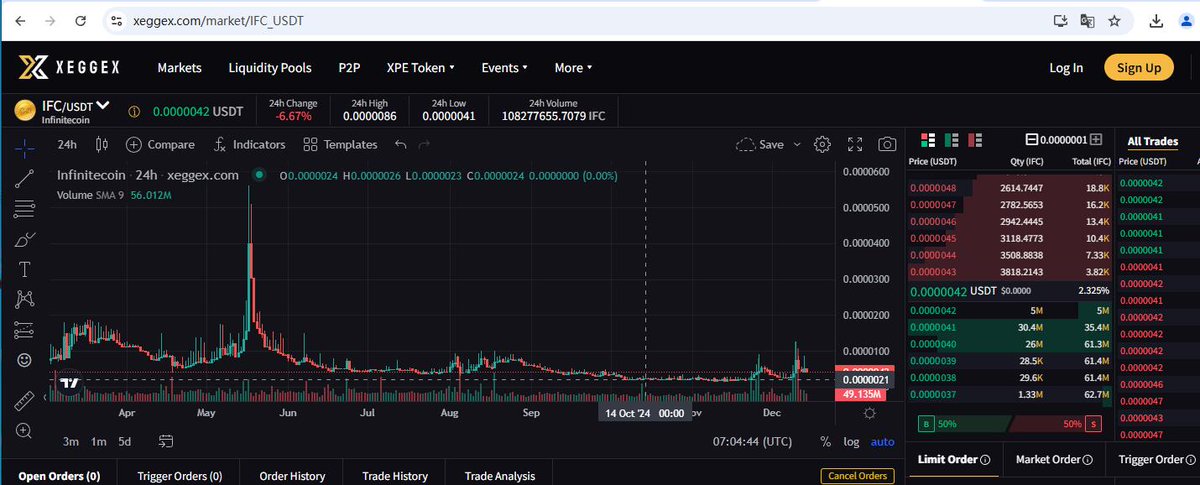Switch to the Trigger Orders tab

tap(178, 476)
